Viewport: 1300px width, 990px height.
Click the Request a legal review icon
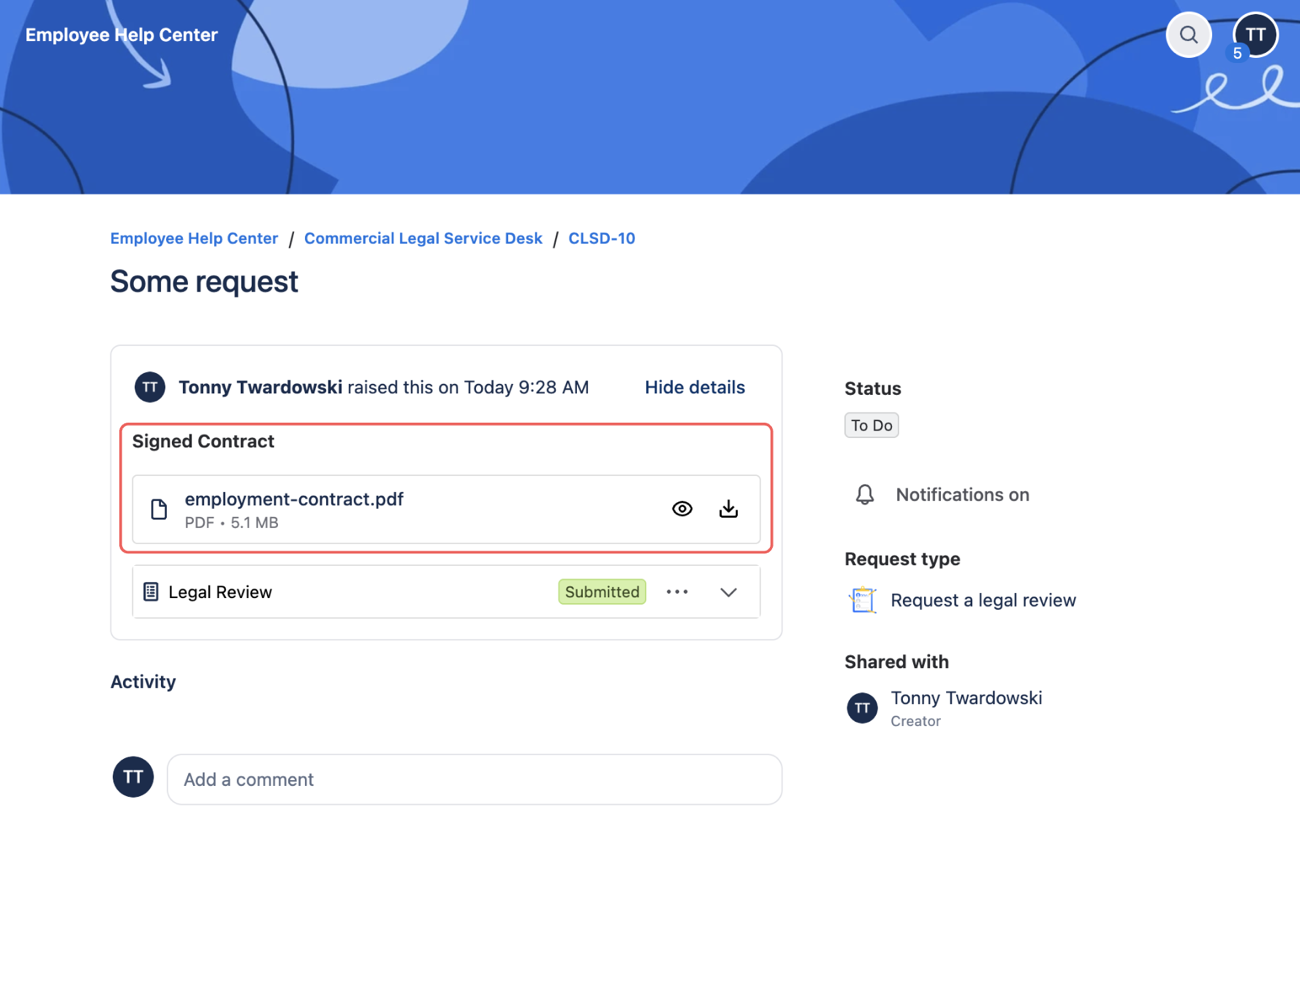[x=862, y=600]
